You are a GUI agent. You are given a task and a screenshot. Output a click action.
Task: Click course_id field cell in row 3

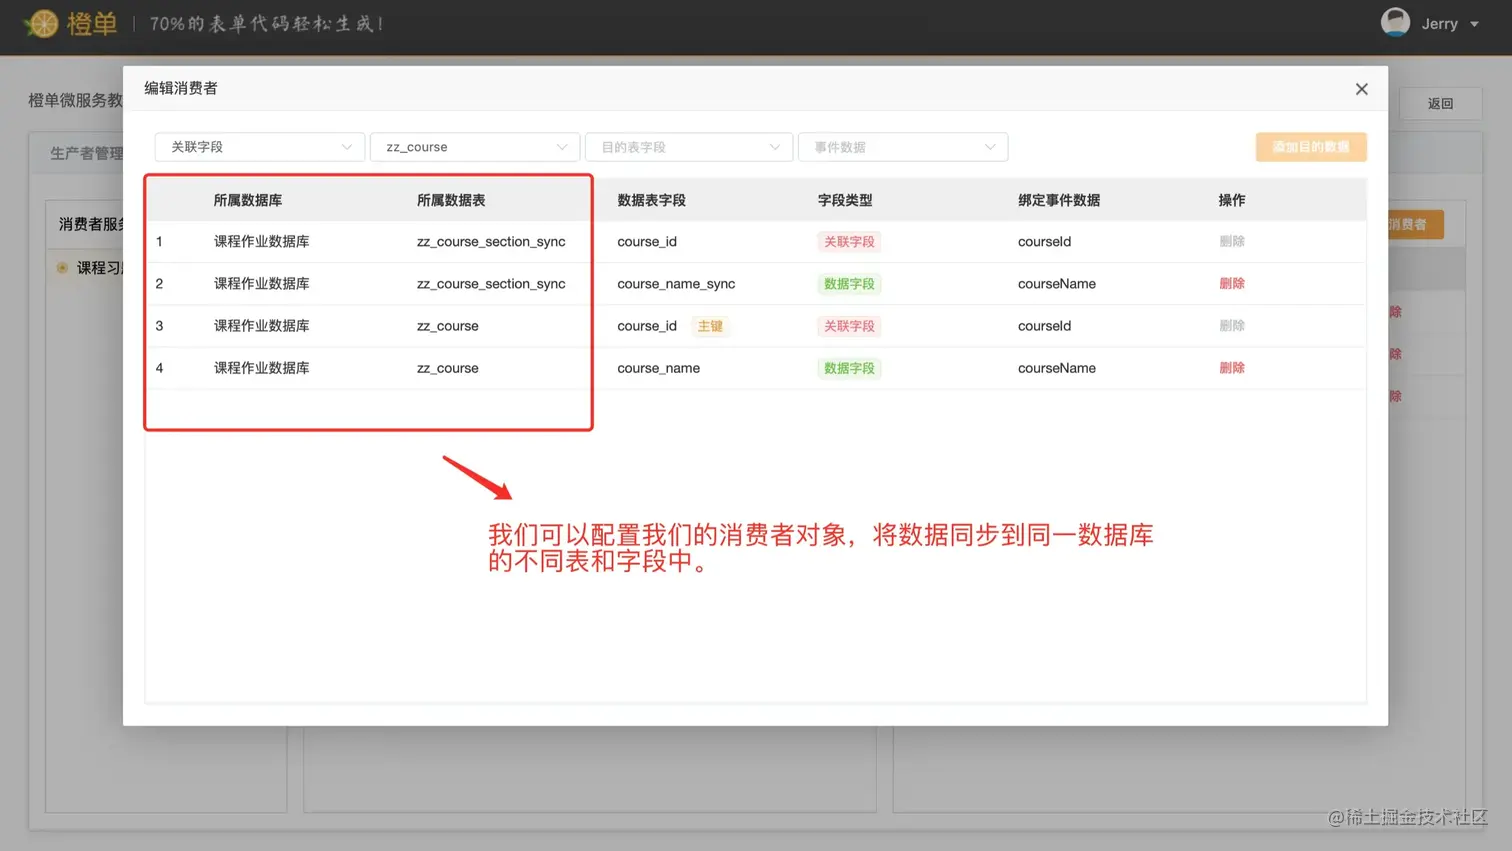[647, 326]
